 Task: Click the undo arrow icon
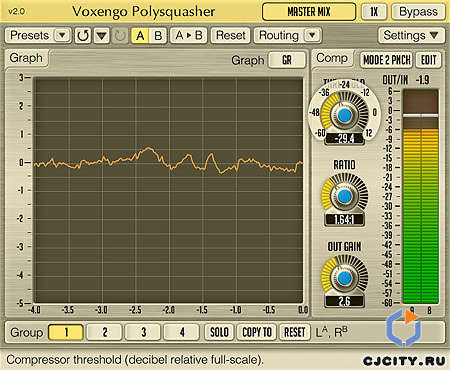pyautogui.click(x=83, y=35)
